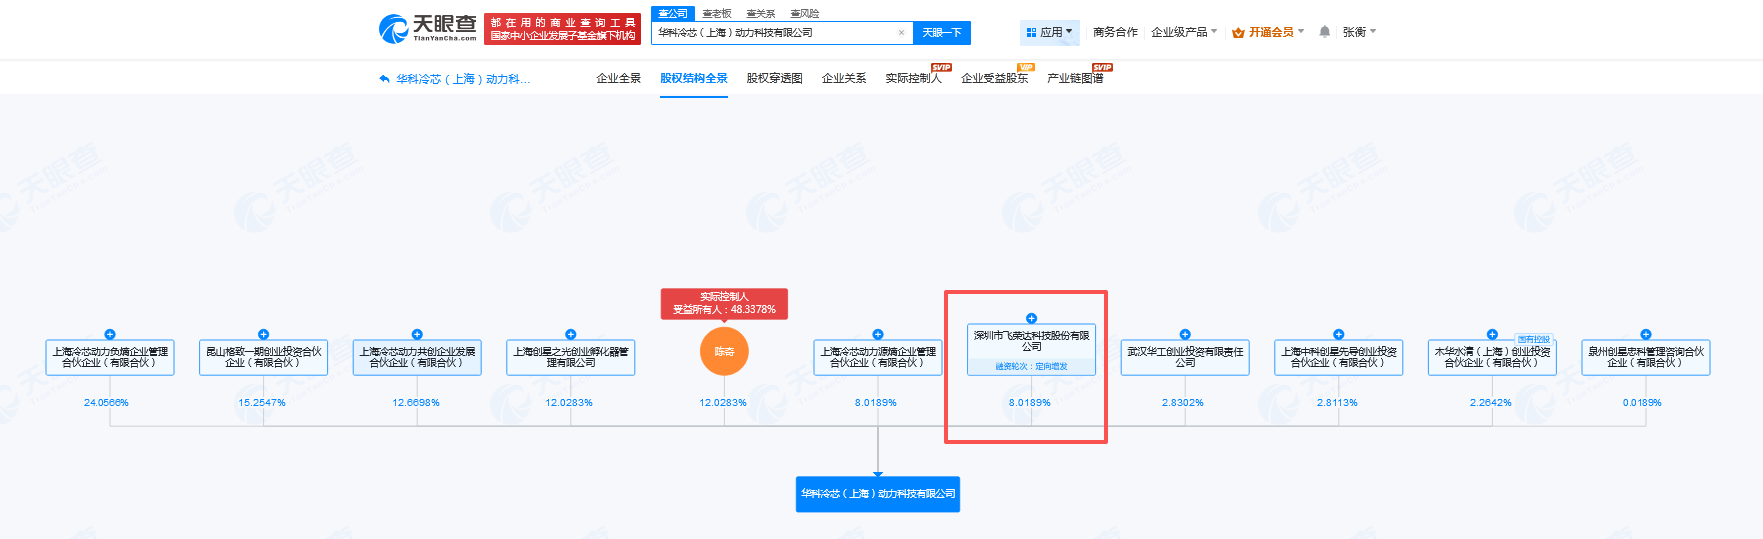Click the blue 华科冷芯(上海)动力科技有限公司 root node

coord(878,494)
